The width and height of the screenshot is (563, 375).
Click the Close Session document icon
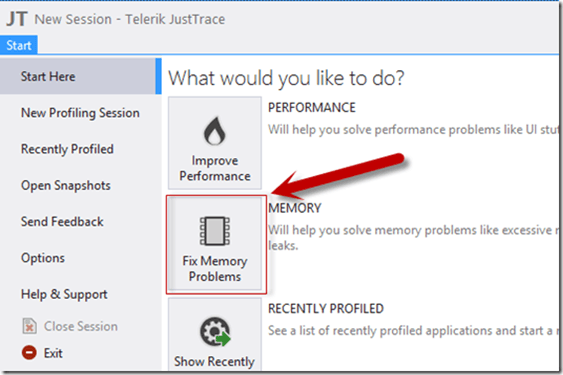point(29,326)
